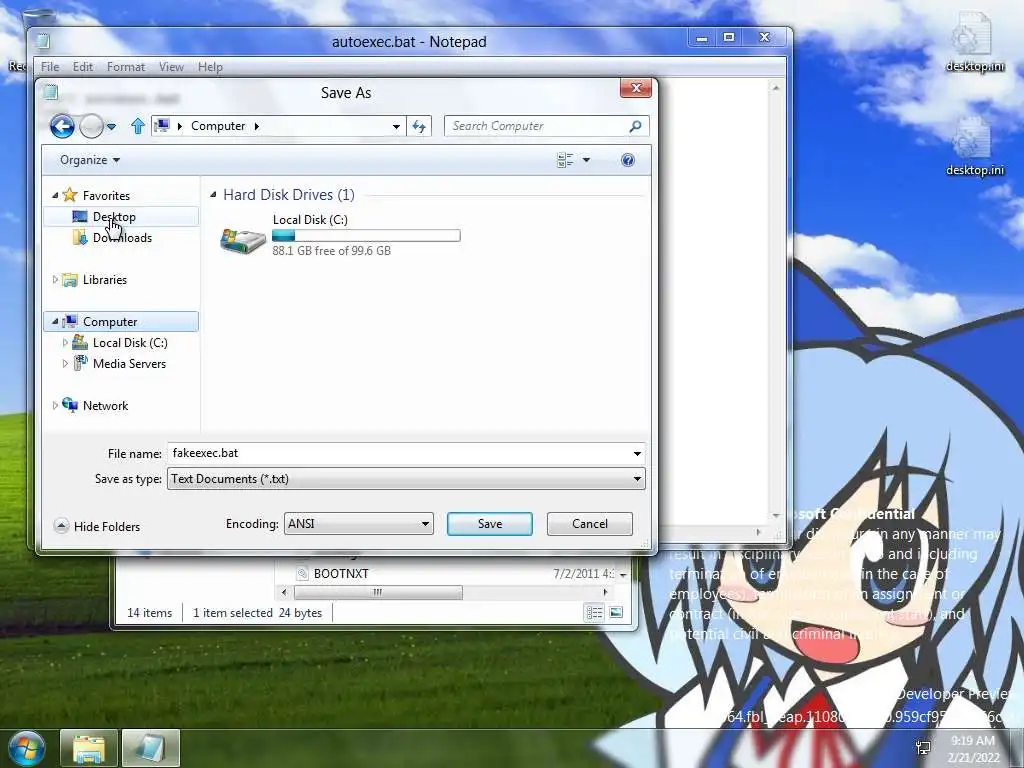This screenshot has height=768, width=1024.
Task: Click the Cancel button
Action: [590, 524]
